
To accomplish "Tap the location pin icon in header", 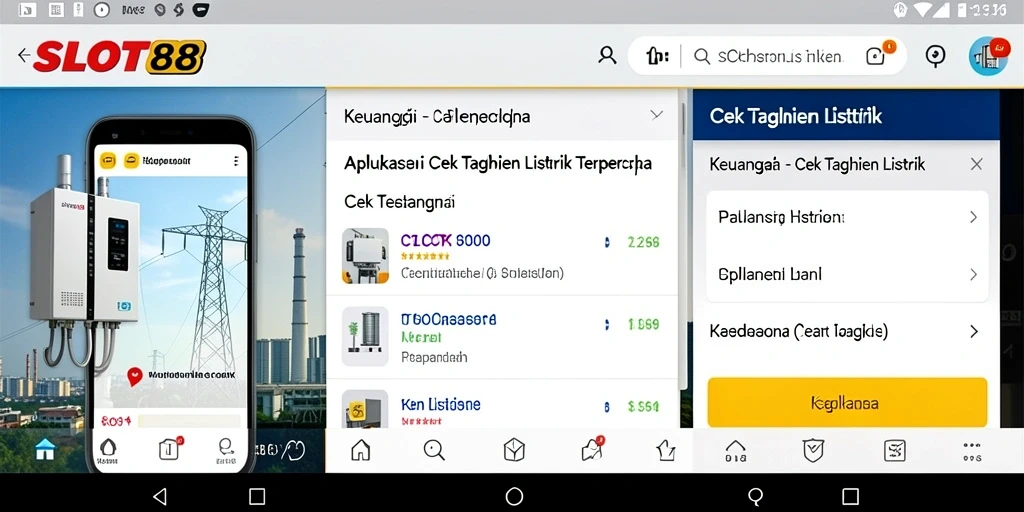I will pyautogui.click(x=936, y=56).
